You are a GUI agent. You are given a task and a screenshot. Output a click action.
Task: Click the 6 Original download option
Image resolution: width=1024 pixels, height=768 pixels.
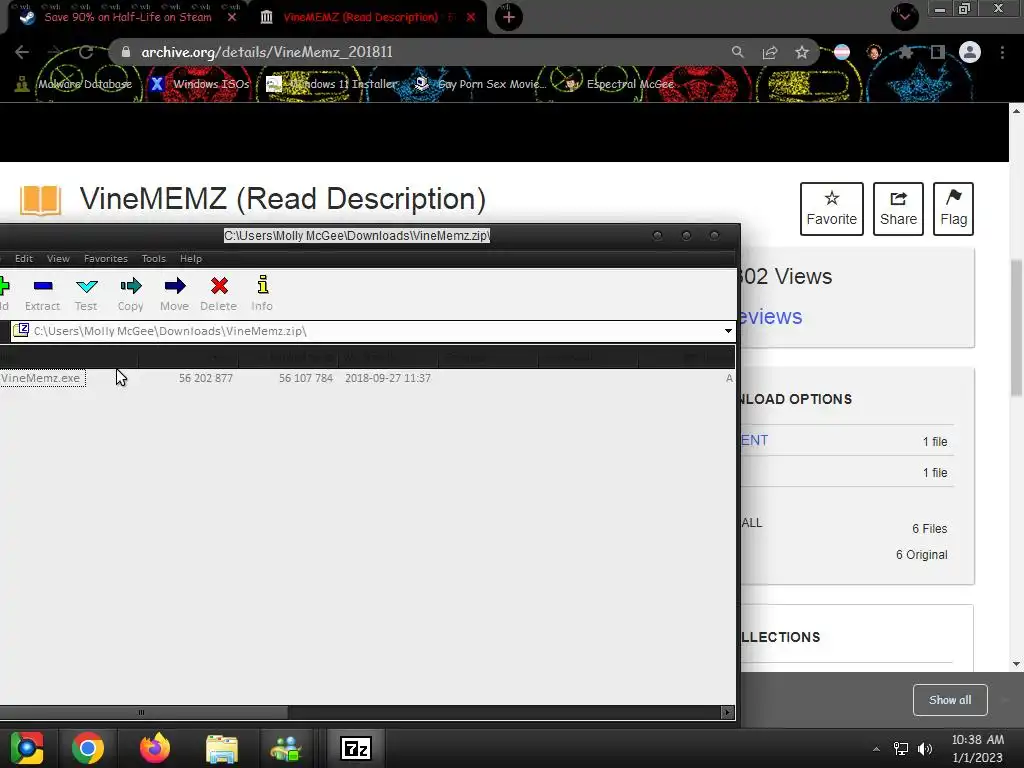pyautogui.click(x=921, y=555)
